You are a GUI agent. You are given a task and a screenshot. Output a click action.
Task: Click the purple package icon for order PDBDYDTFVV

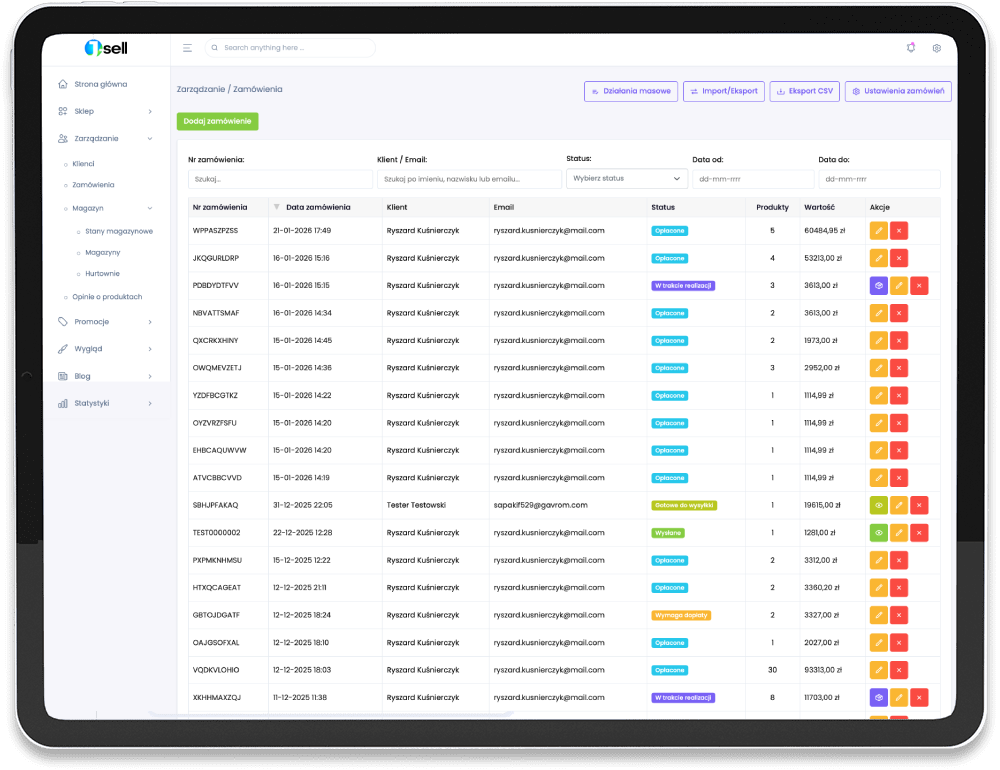point(879,286)
